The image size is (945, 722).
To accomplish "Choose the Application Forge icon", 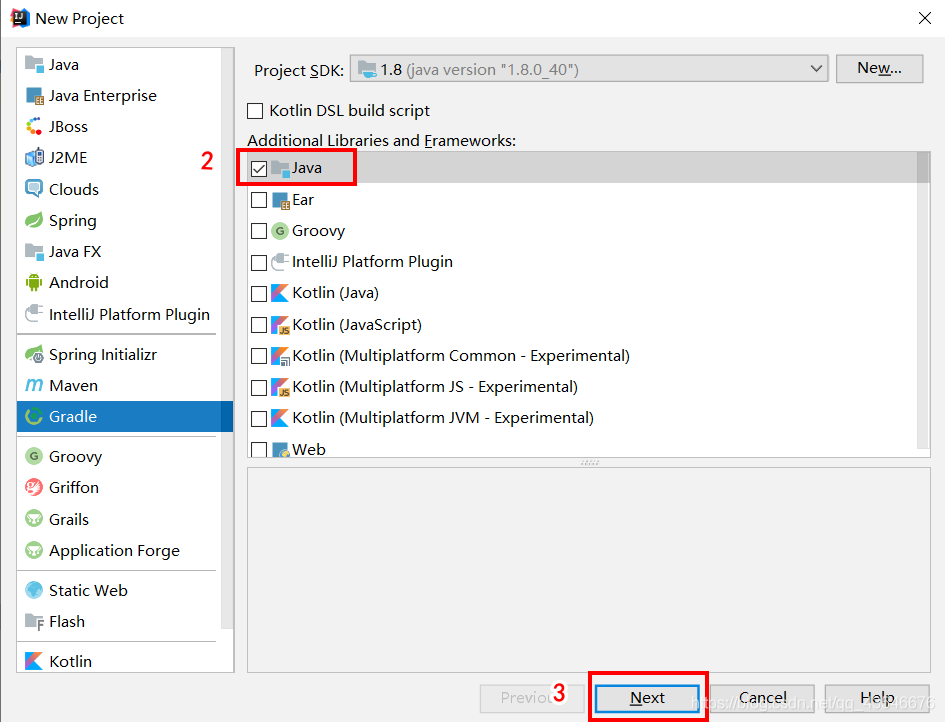I will tap(34, 550).
